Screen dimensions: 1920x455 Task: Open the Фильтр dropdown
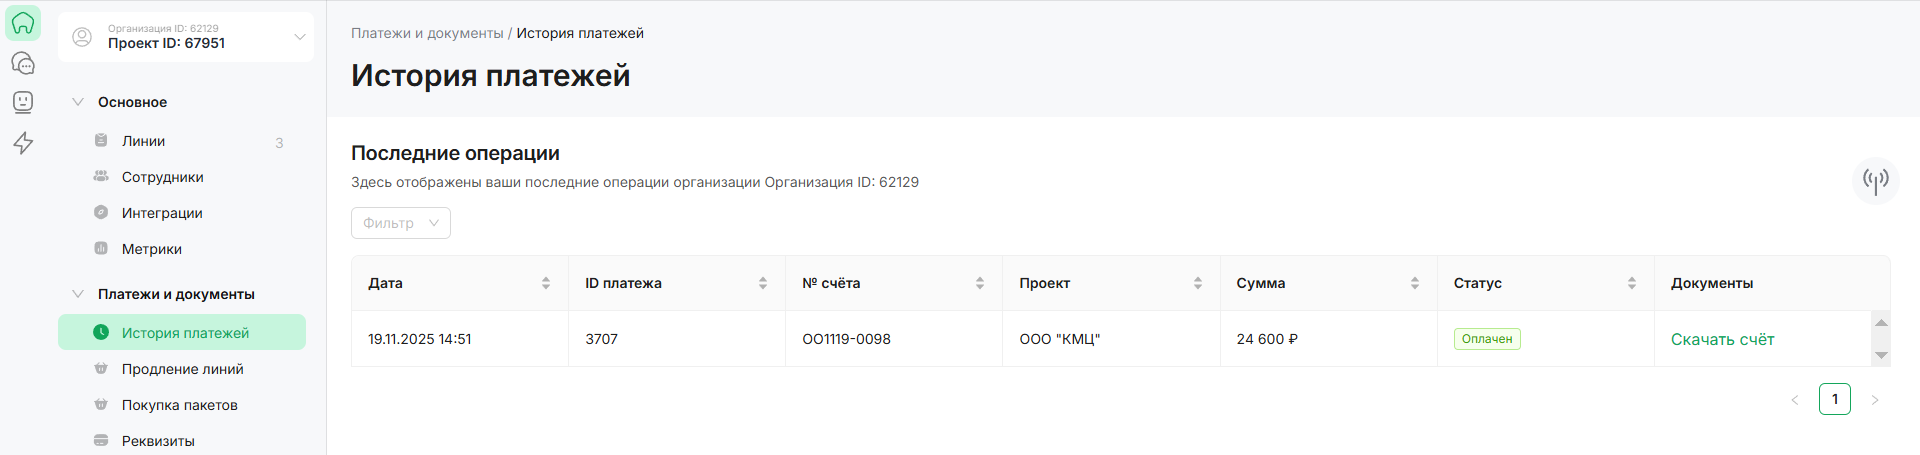[400, 223]
